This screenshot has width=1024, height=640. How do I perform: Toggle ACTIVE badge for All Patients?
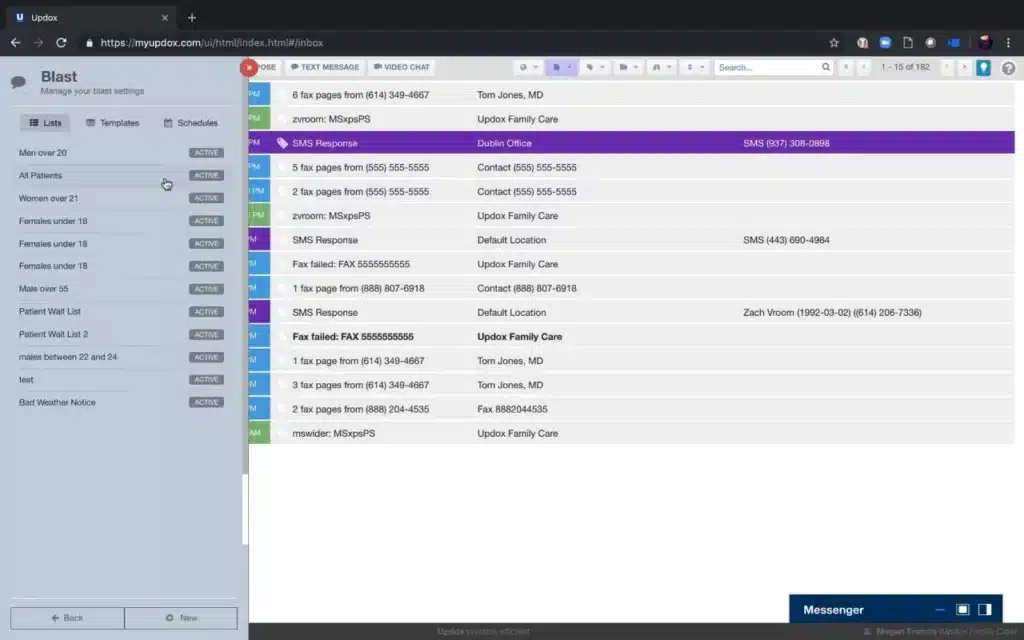click(206, 176)
